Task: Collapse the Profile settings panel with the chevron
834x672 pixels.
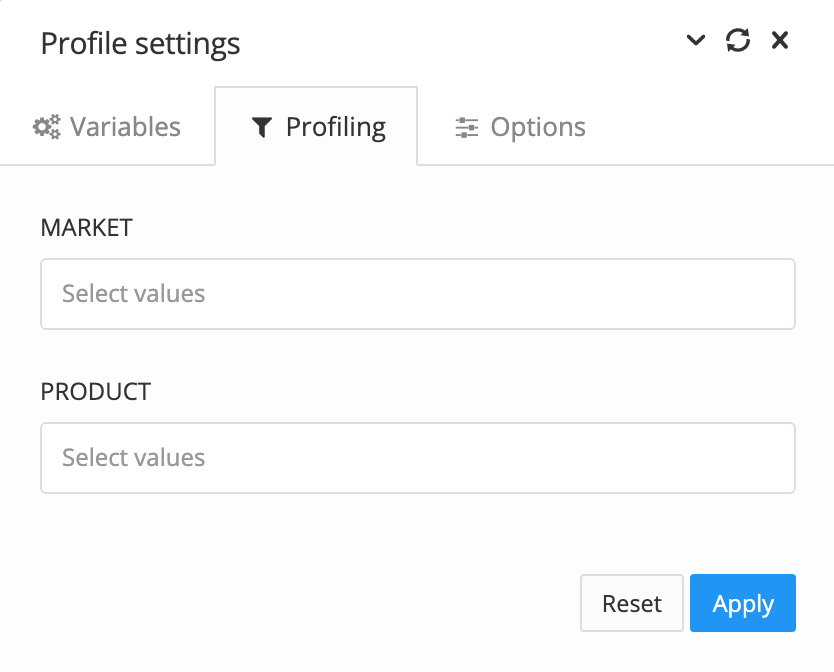Action: (x=696, y=41)
